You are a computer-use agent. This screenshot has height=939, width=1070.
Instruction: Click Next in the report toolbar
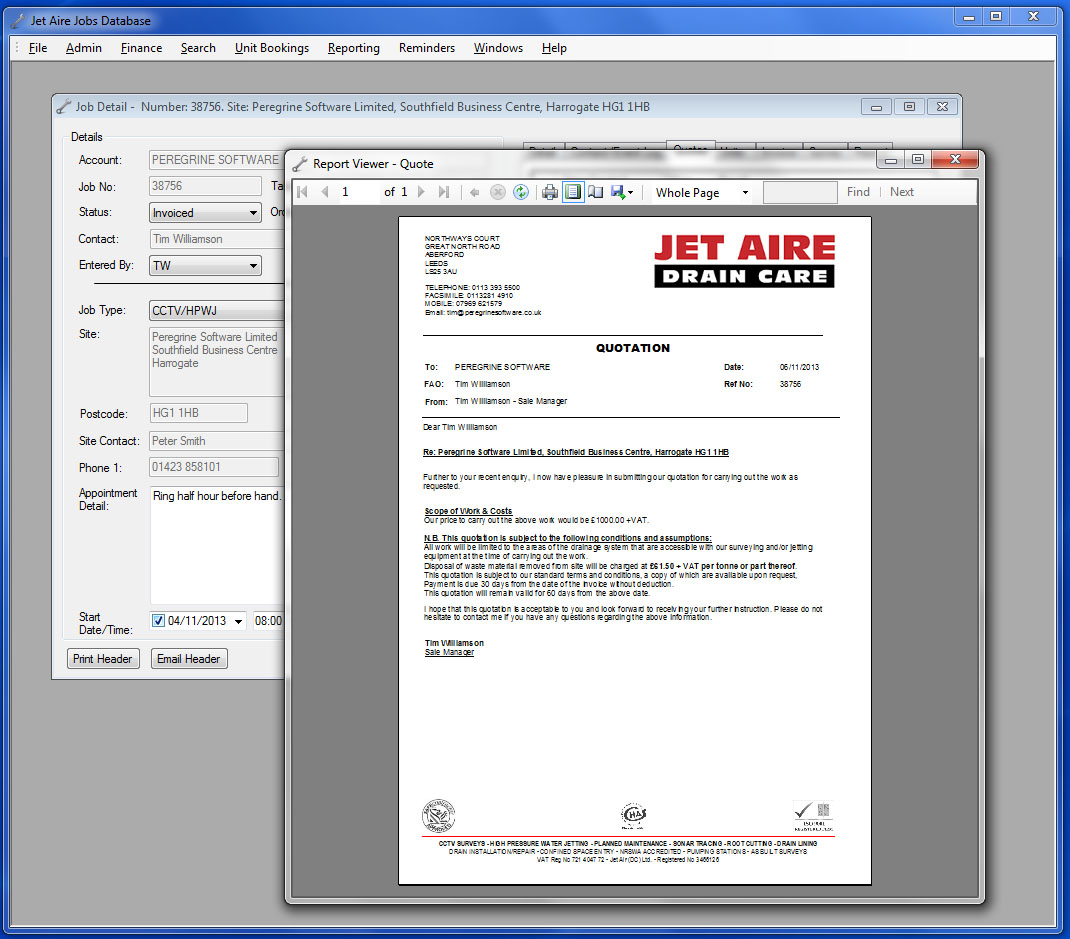901,192
